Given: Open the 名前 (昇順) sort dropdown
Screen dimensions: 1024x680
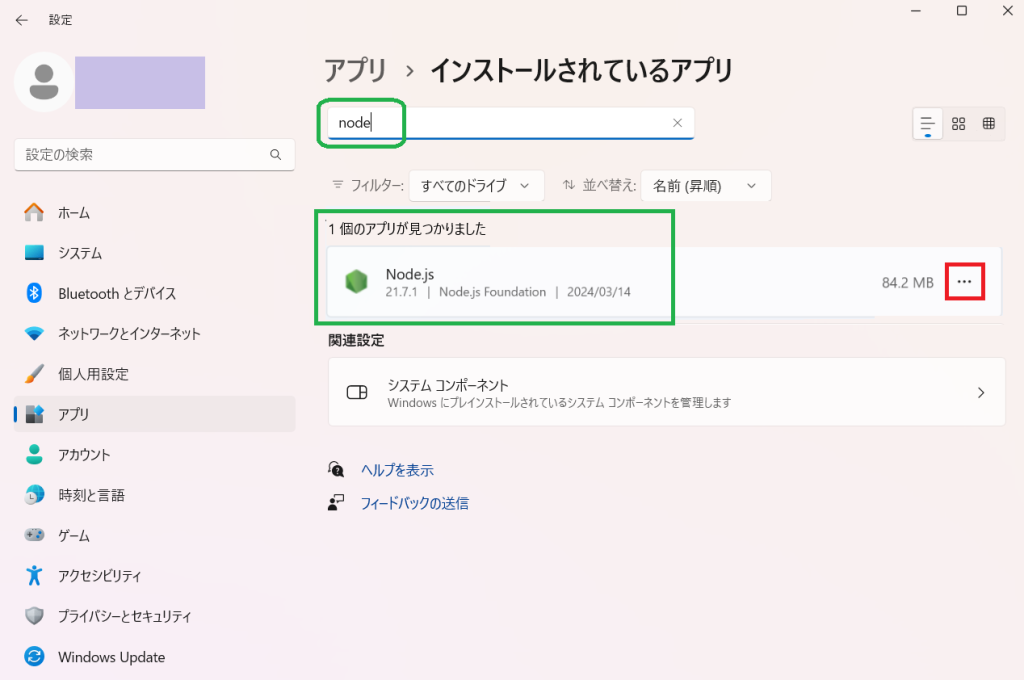Looking at the screenshot, I should pyautogui.click(x=705, y=185).
